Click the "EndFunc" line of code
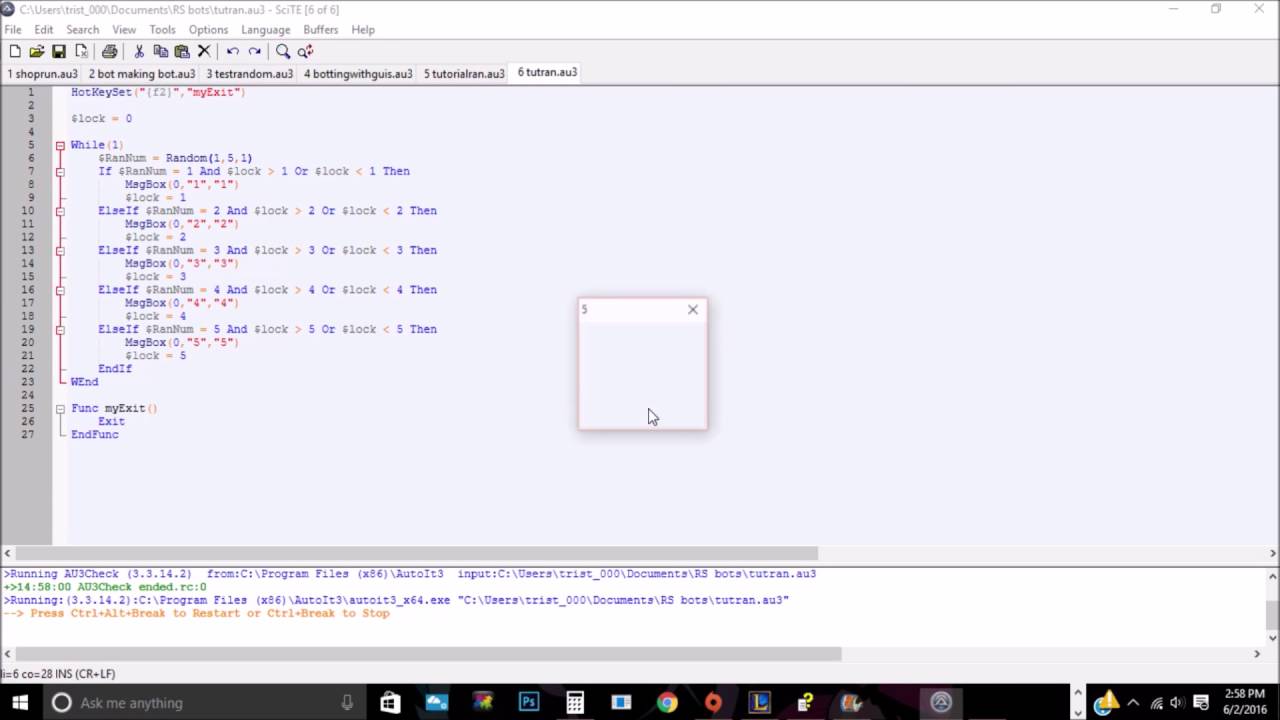Screen dimensions: 1280x720 [x=94, y=435]
